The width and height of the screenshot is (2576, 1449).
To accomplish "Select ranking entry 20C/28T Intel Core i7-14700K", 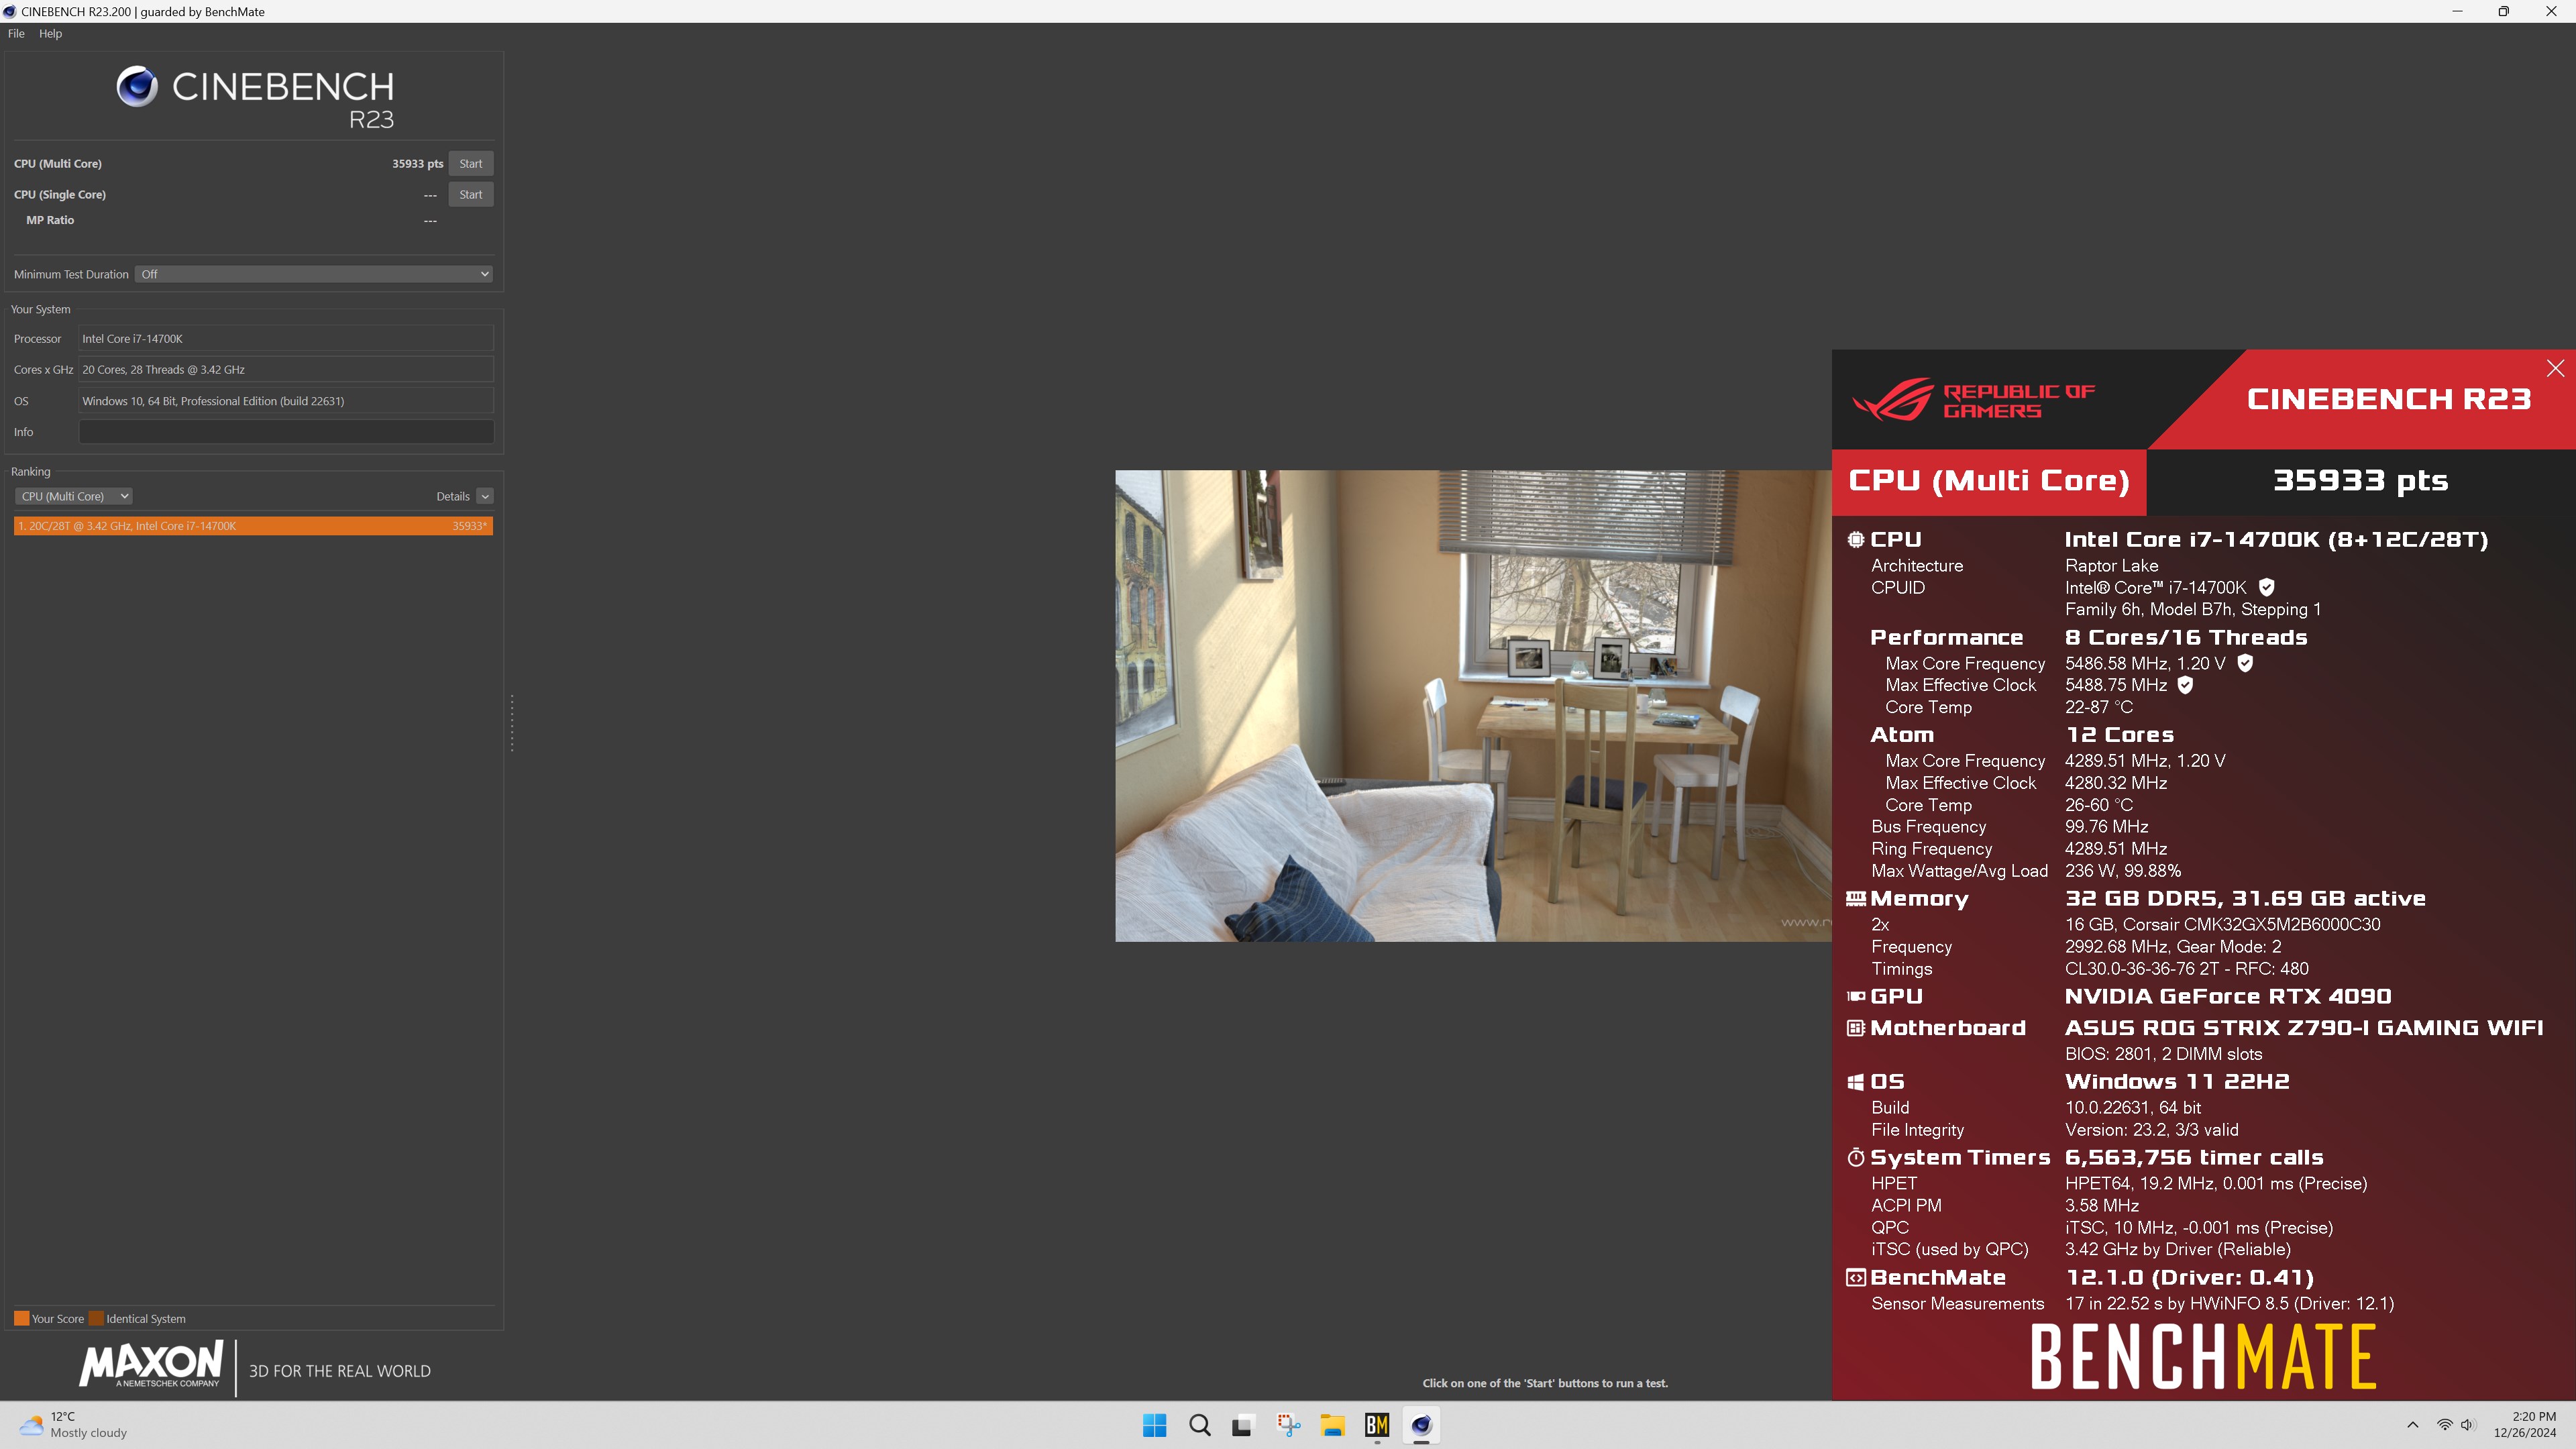I will click(x=253, y=526).
